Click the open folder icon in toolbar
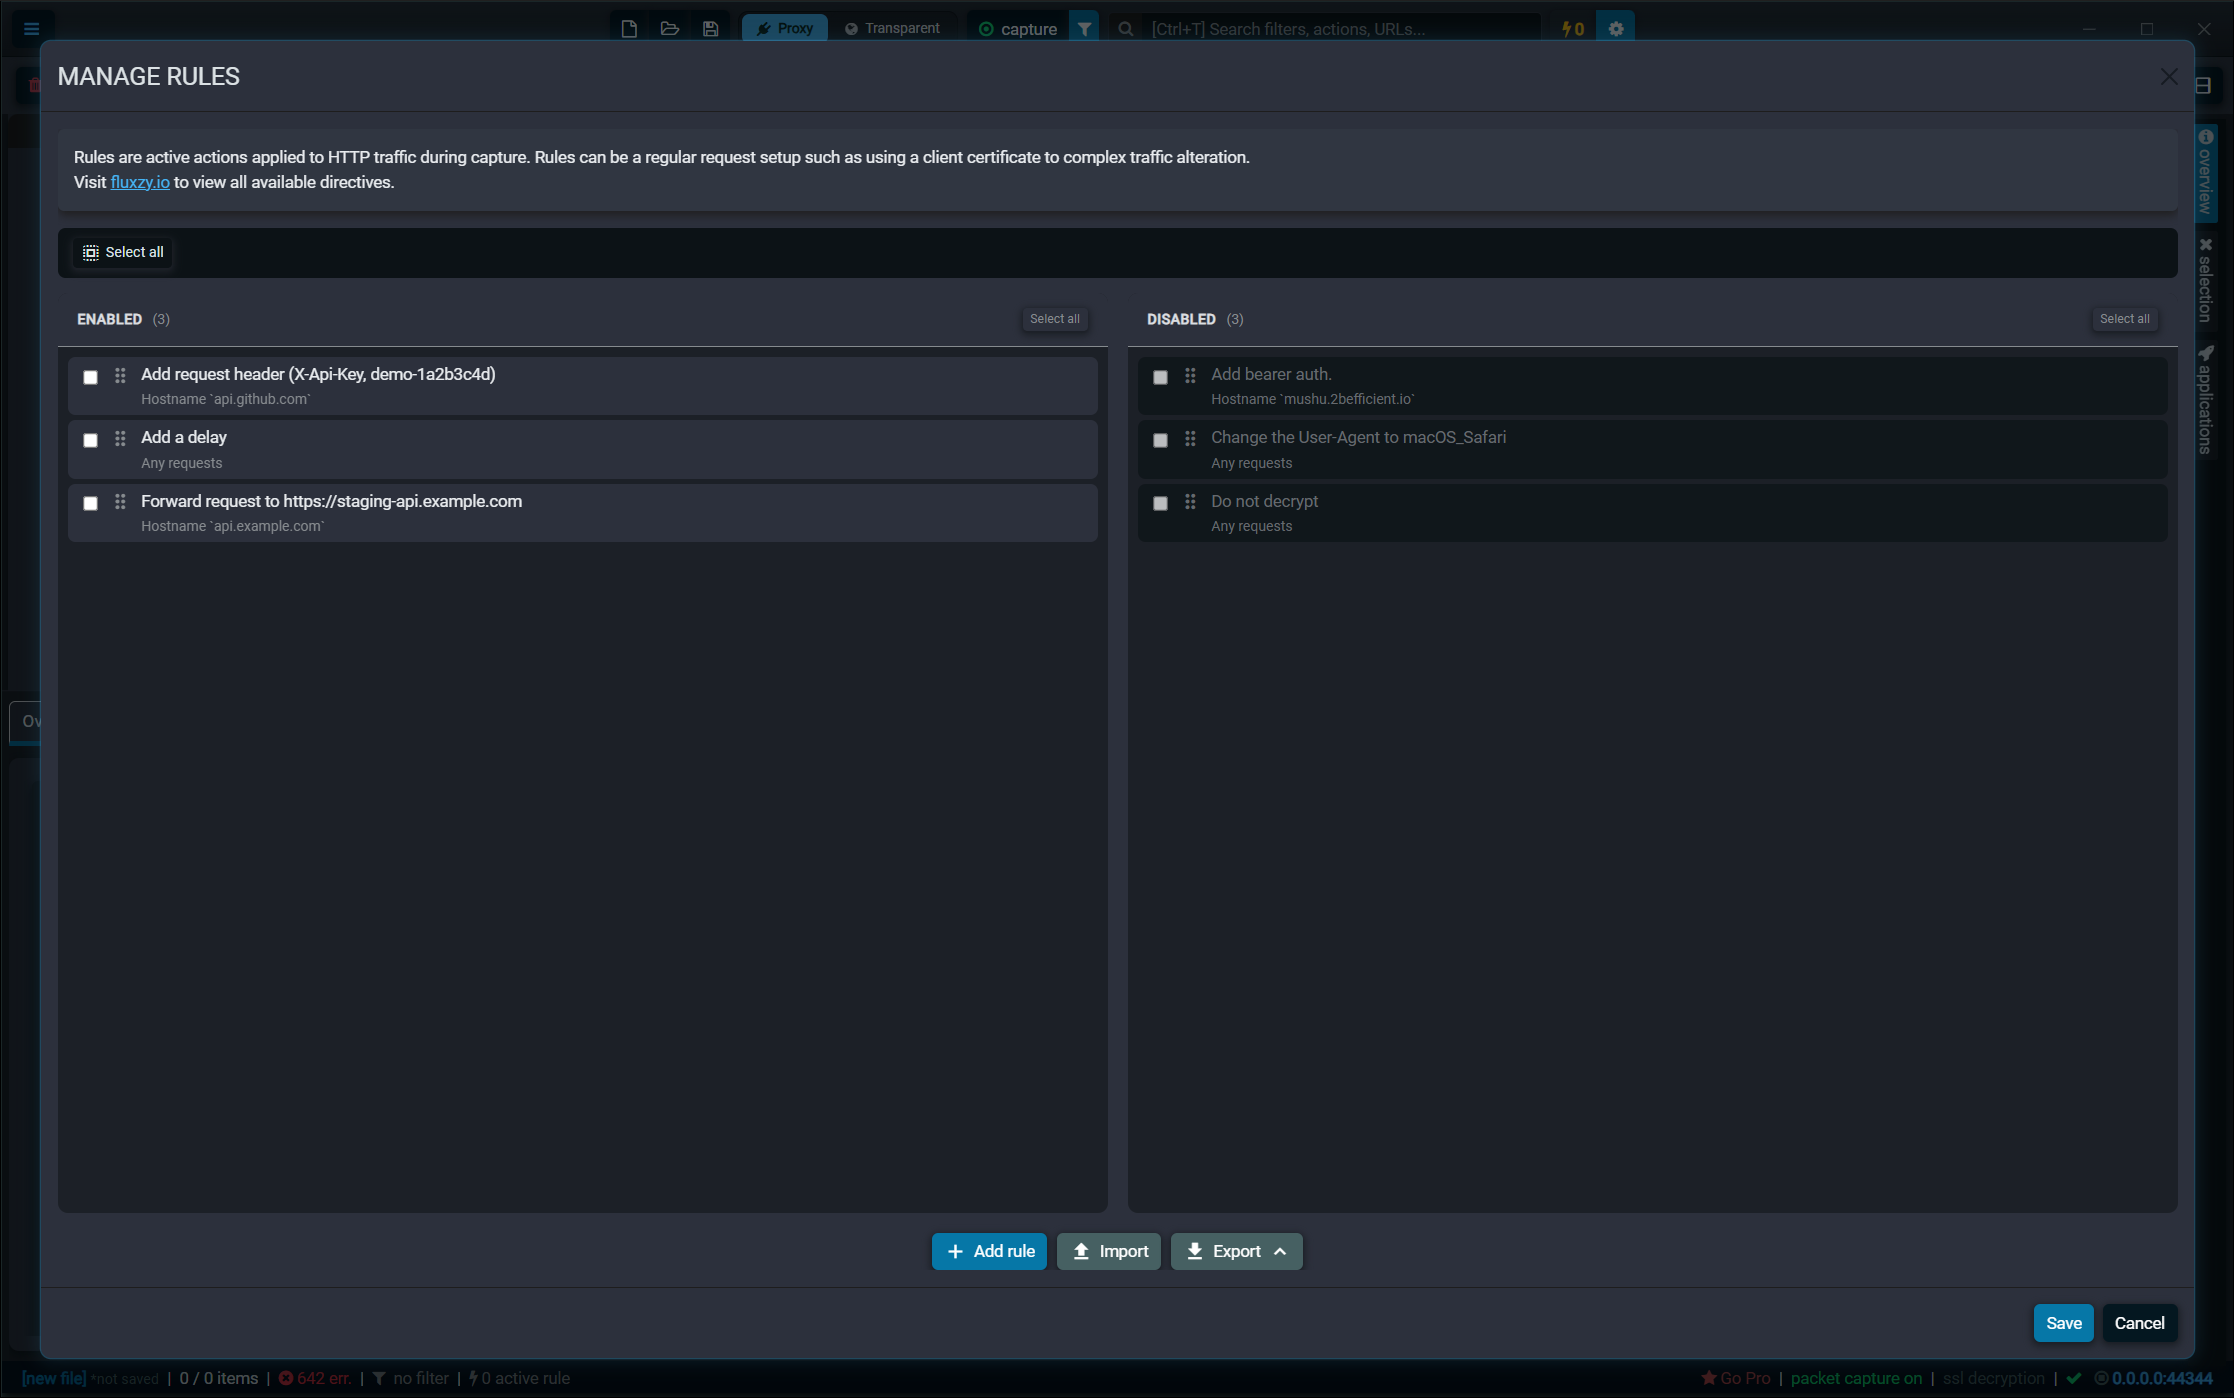2234x1398 pixels. 670,28
